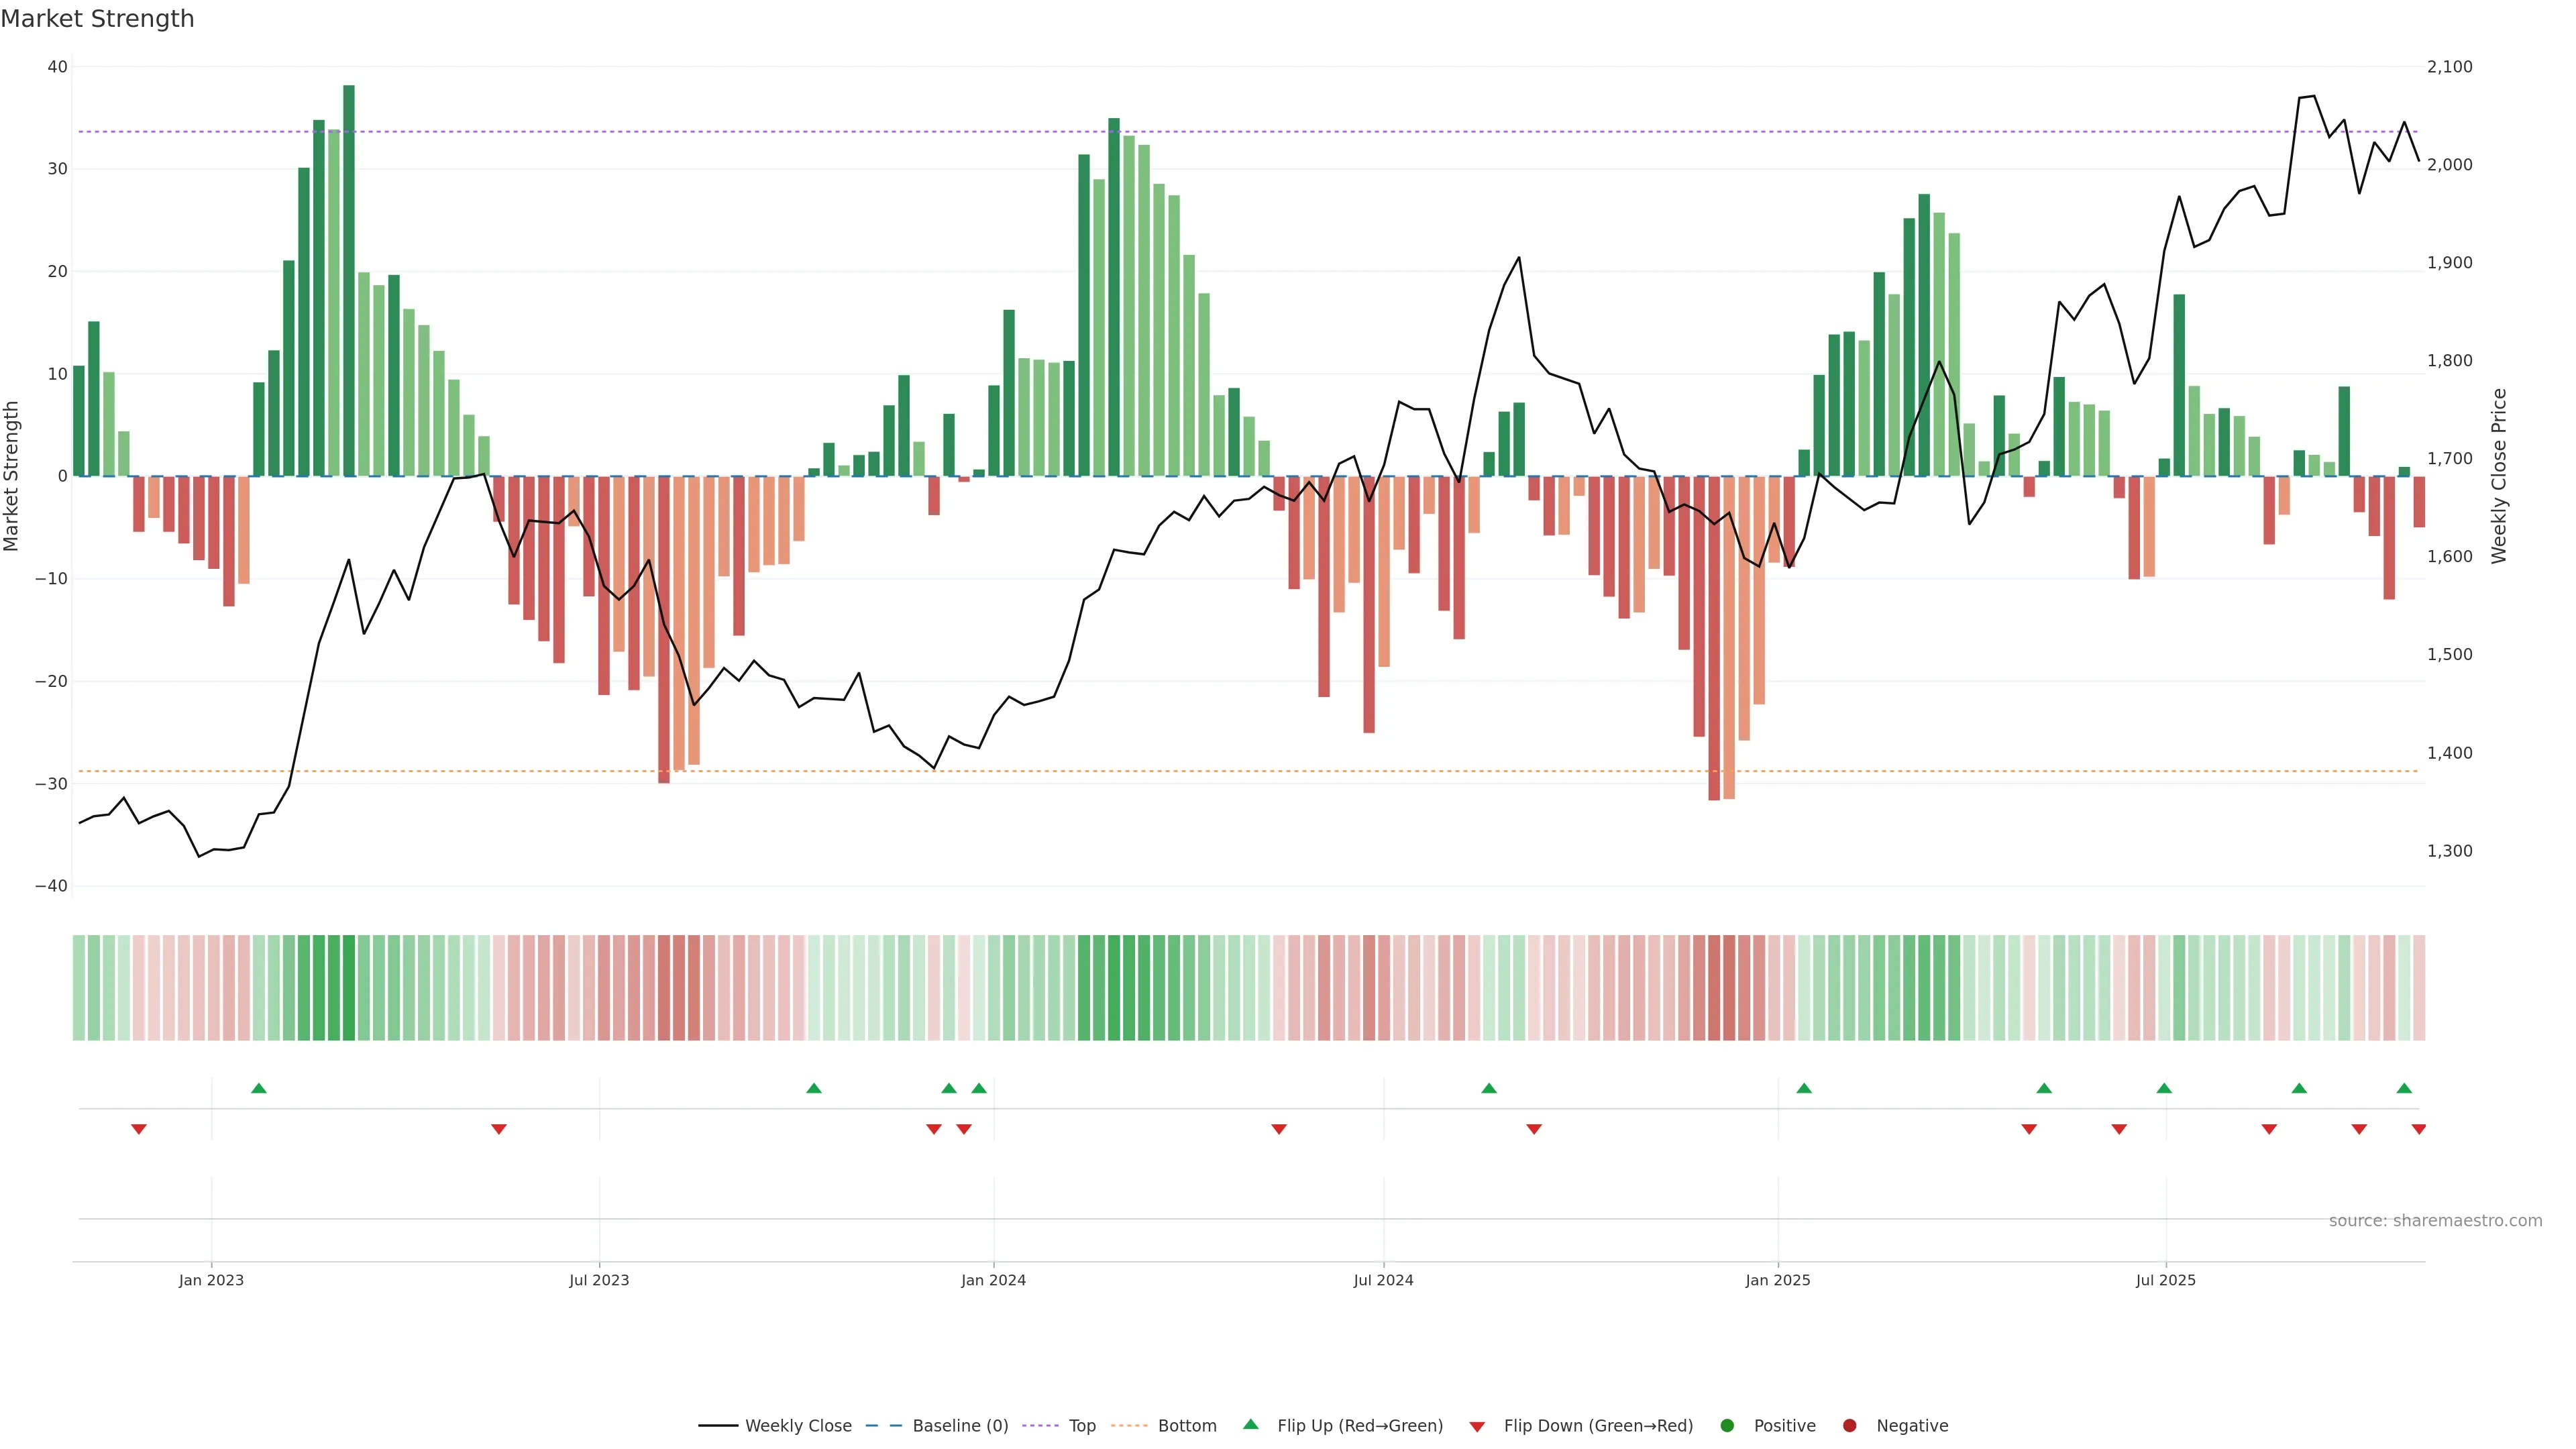
Task: Click the source: sharemaestro.com text
Action: (2435, 1221)
